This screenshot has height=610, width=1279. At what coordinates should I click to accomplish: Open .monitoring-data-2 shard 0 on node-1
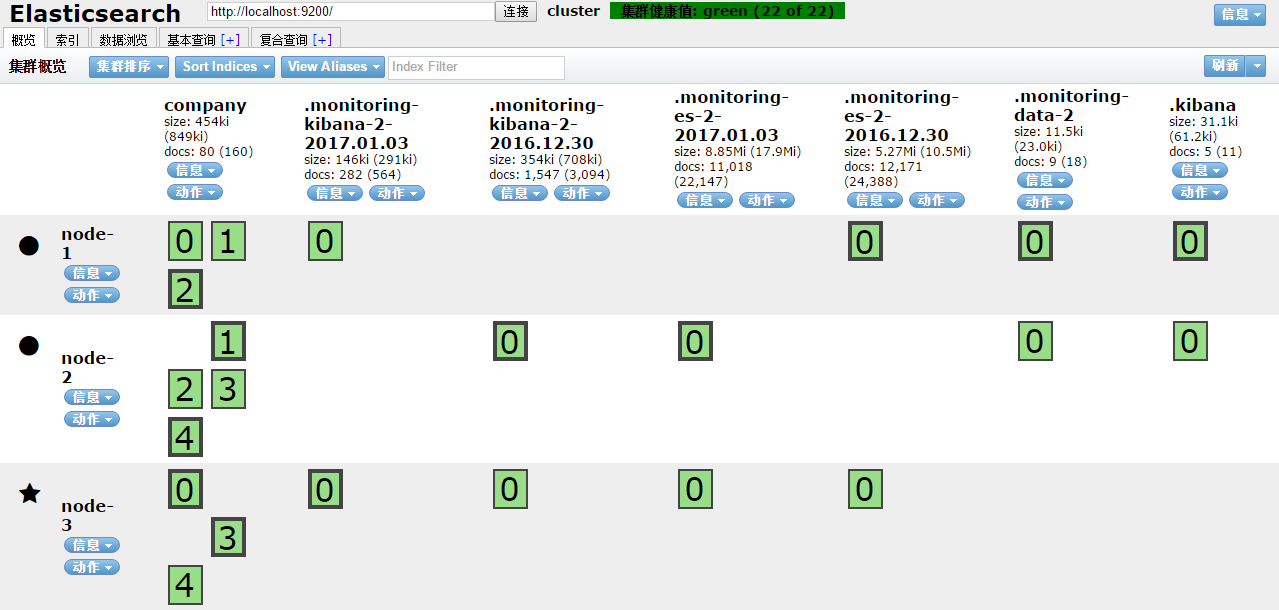coord(1035,241)
